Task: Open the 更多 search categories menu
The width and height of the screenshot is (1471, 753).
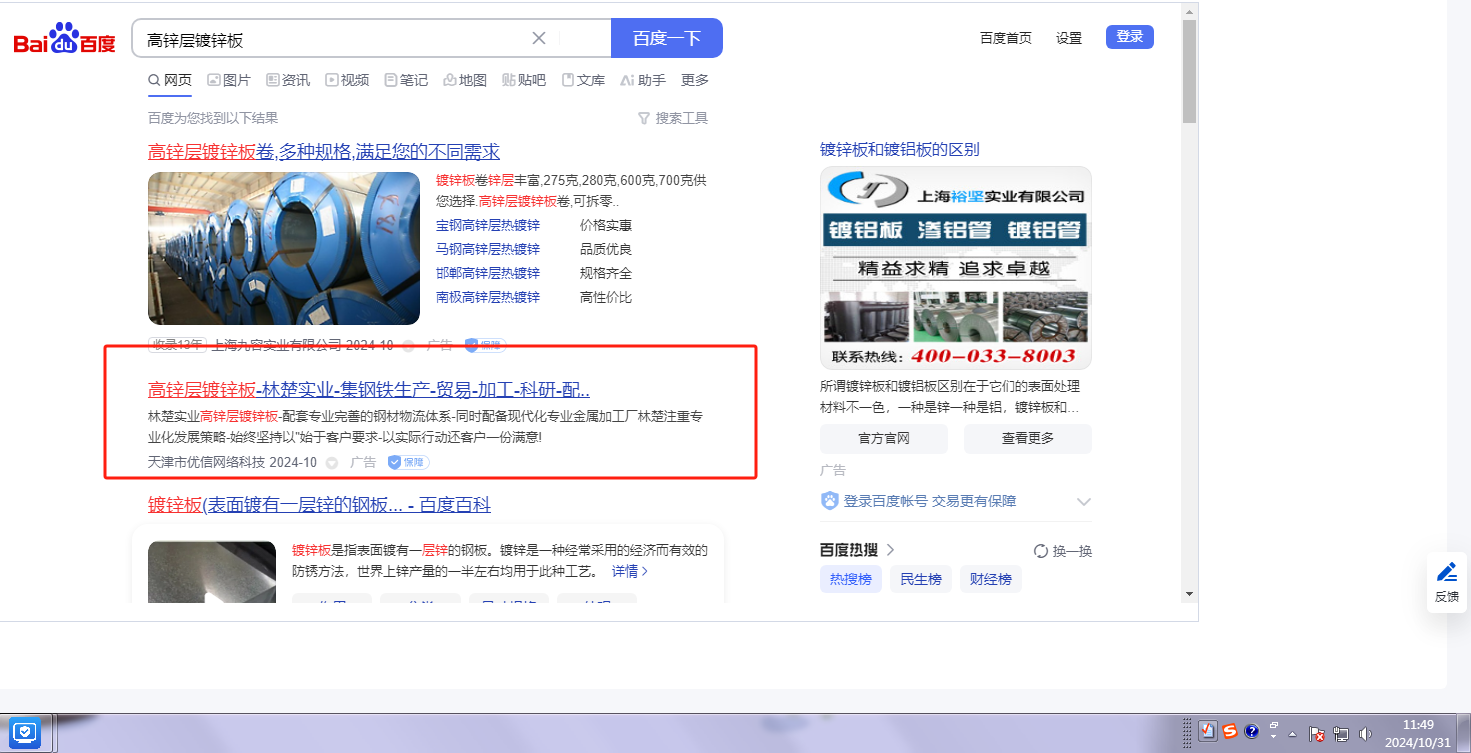Action: [695, 80]
